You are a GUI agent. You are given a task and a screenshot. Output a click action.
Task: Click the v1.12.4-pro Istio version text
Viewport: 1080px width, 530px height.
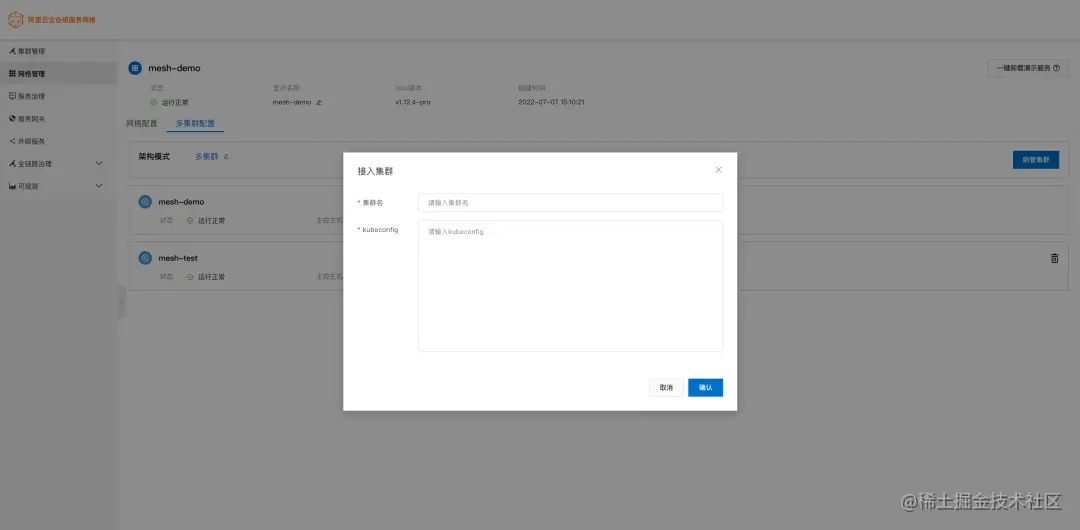[x=413, y=103]
